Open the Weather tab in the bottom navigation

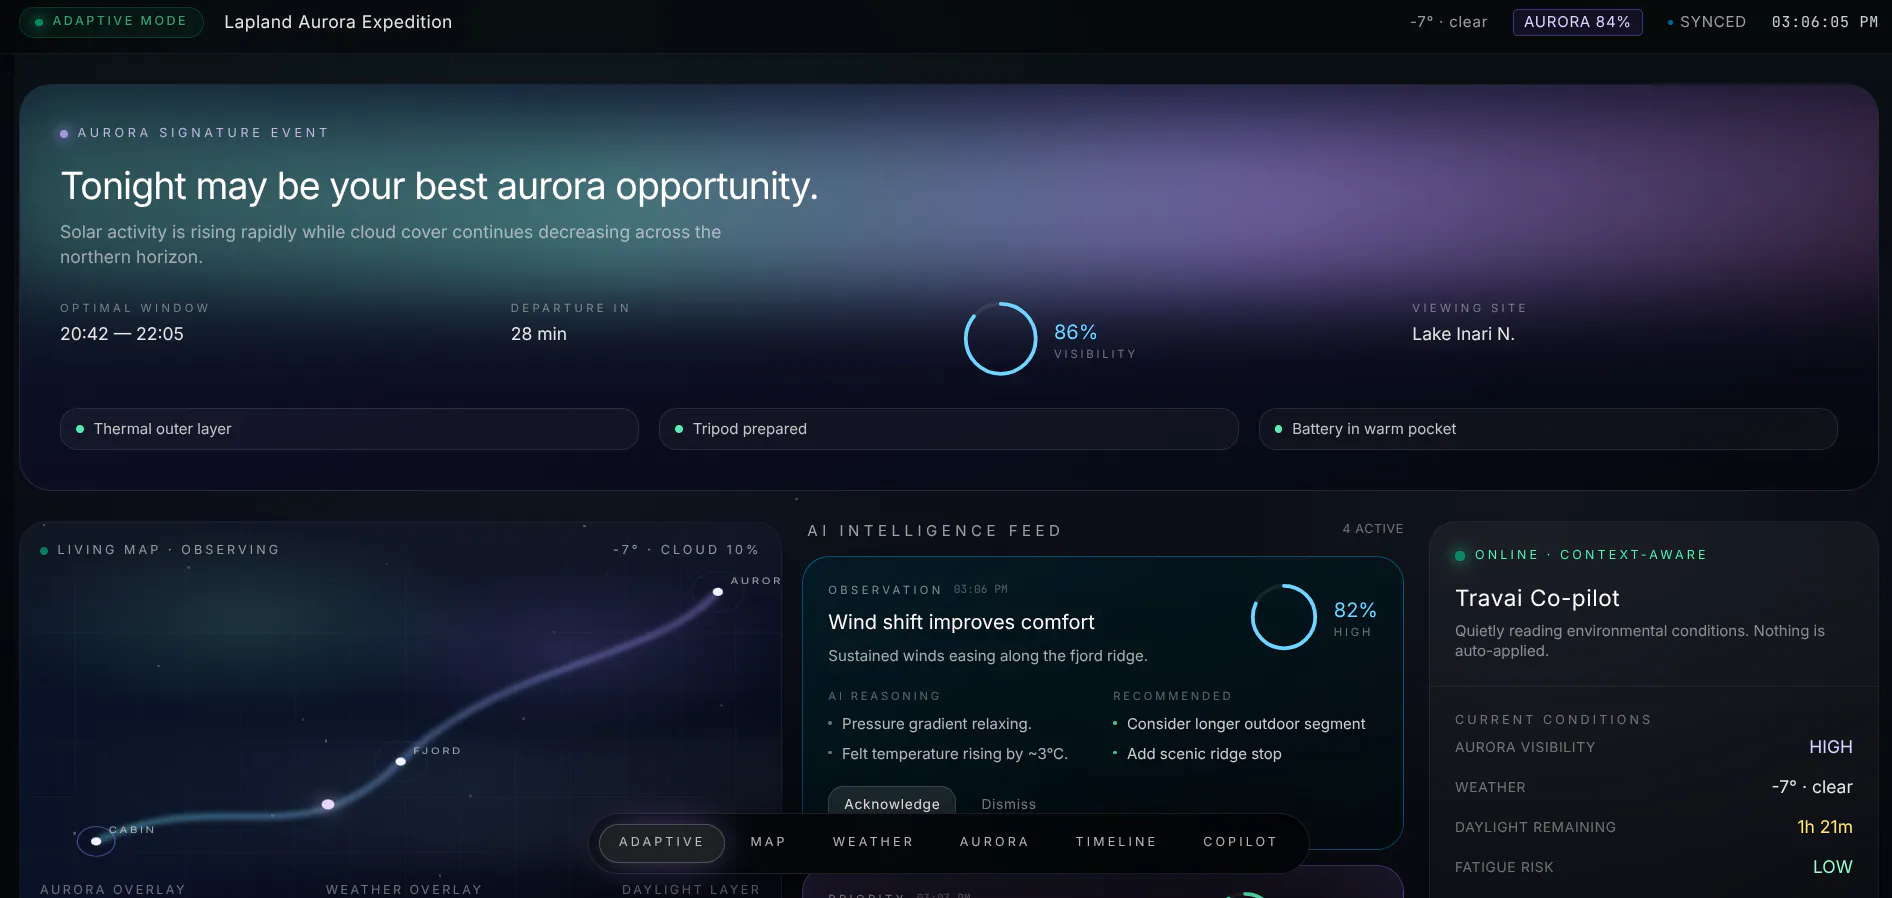point(873,842)
